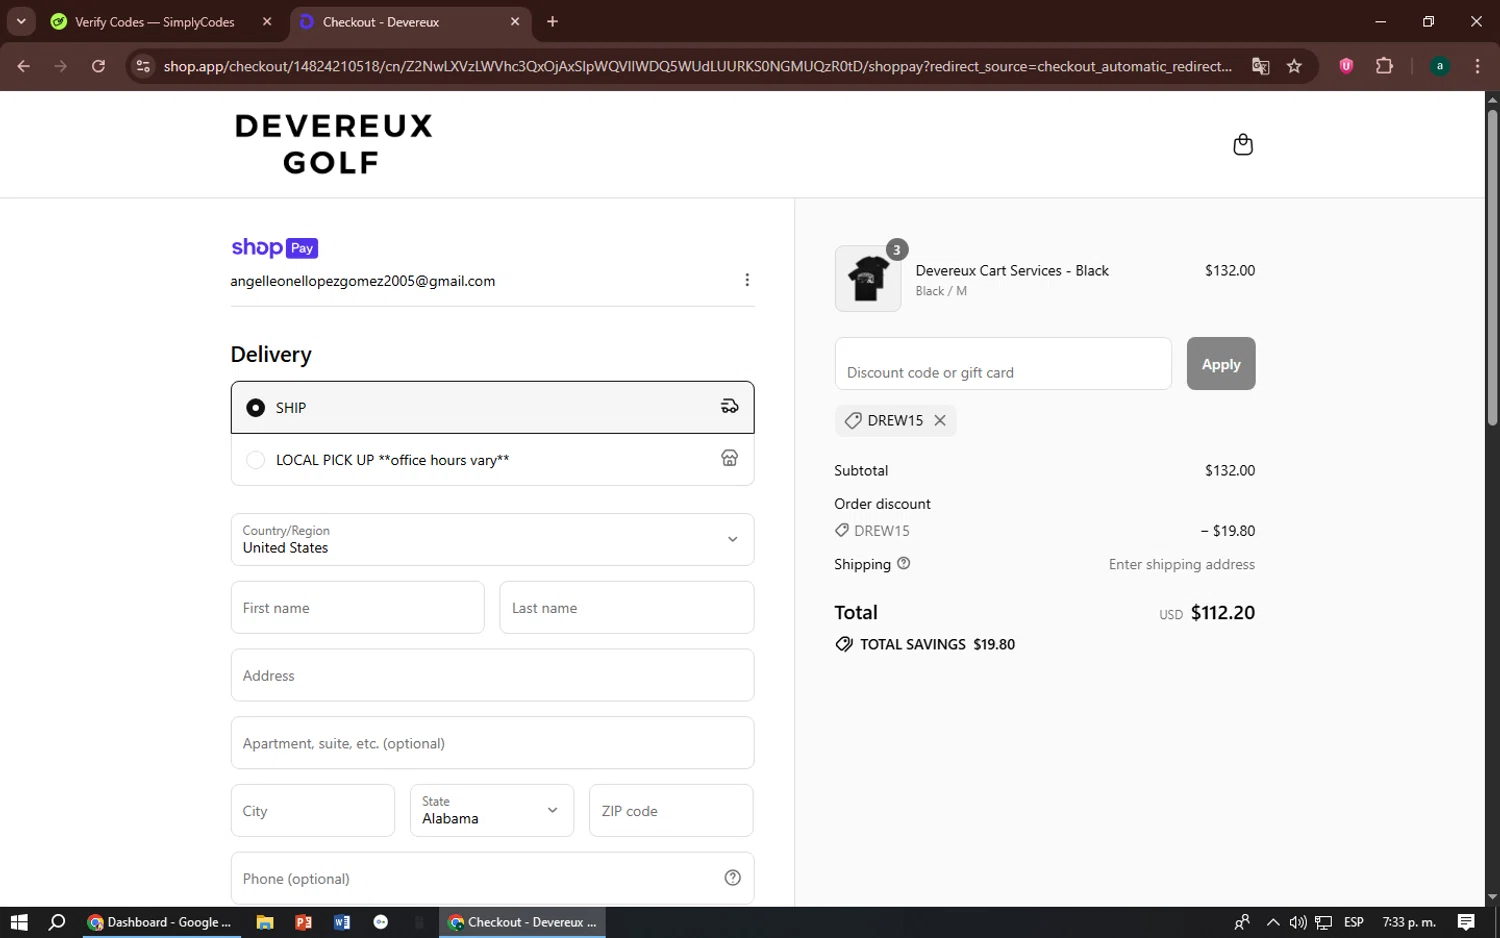1500x938 pixels.
Task: Click the Devereux Cart Services product thumbnail
Action: click(x=868, y=279)
